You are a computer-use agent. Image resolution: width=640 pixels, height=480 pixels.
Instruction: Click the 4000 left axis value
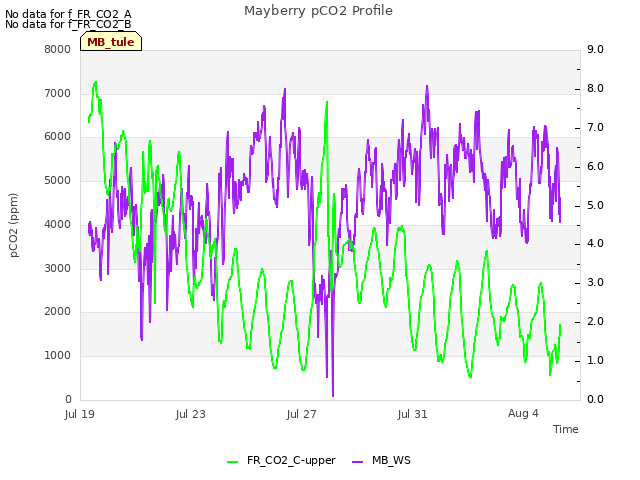[x=58, y=224]
